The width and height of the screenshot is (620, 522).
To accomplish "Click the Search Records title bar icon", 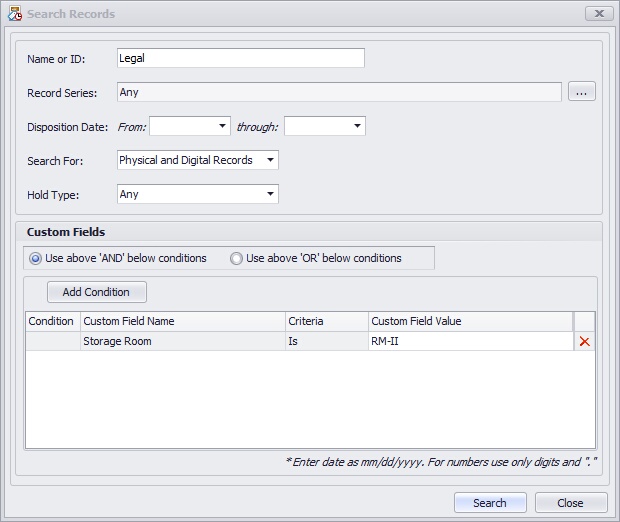I will 14,14.
